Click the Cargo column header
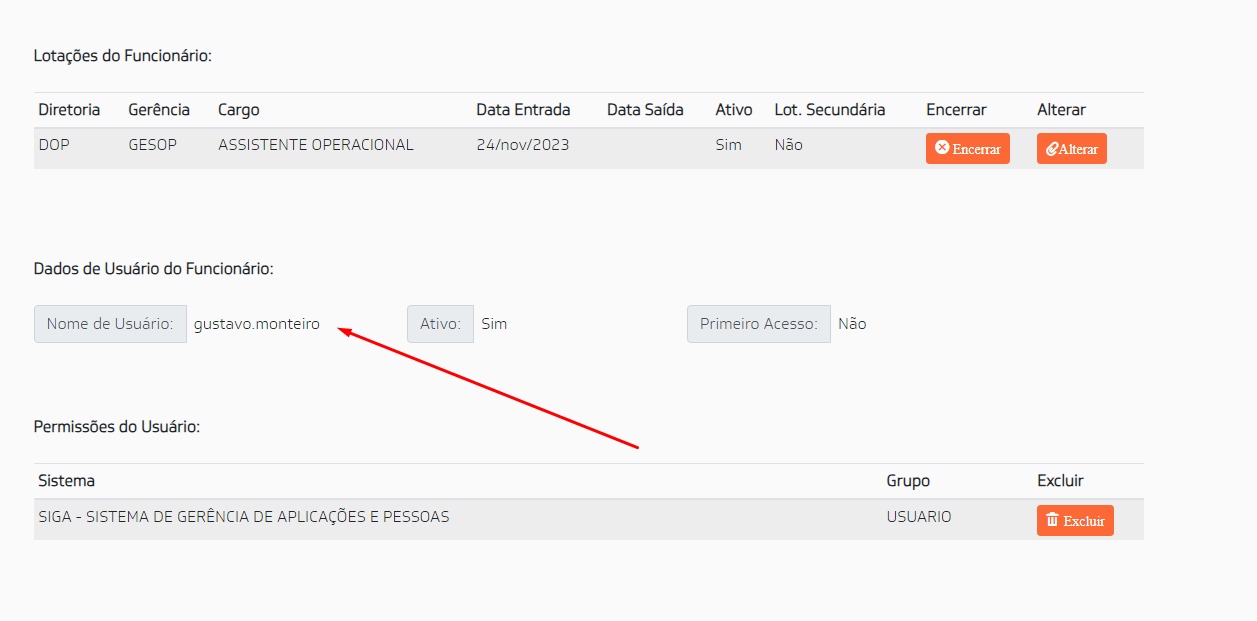Image resolution: width=1257 pixels, height=621 pixels. tap(239, 110)
